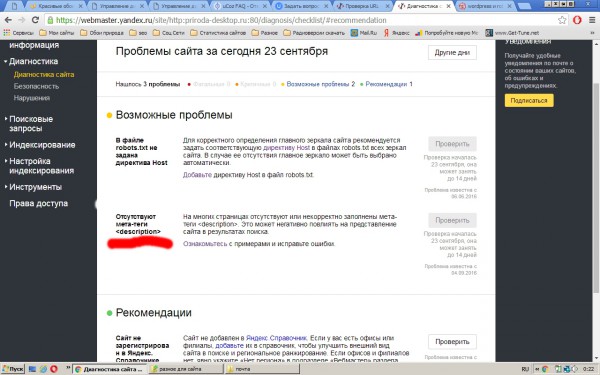This screenshot has height=375, width=600.
Task: Jump to Рекомендации 1 filter link
Action: pyautogui.click(x=389, y=84)
